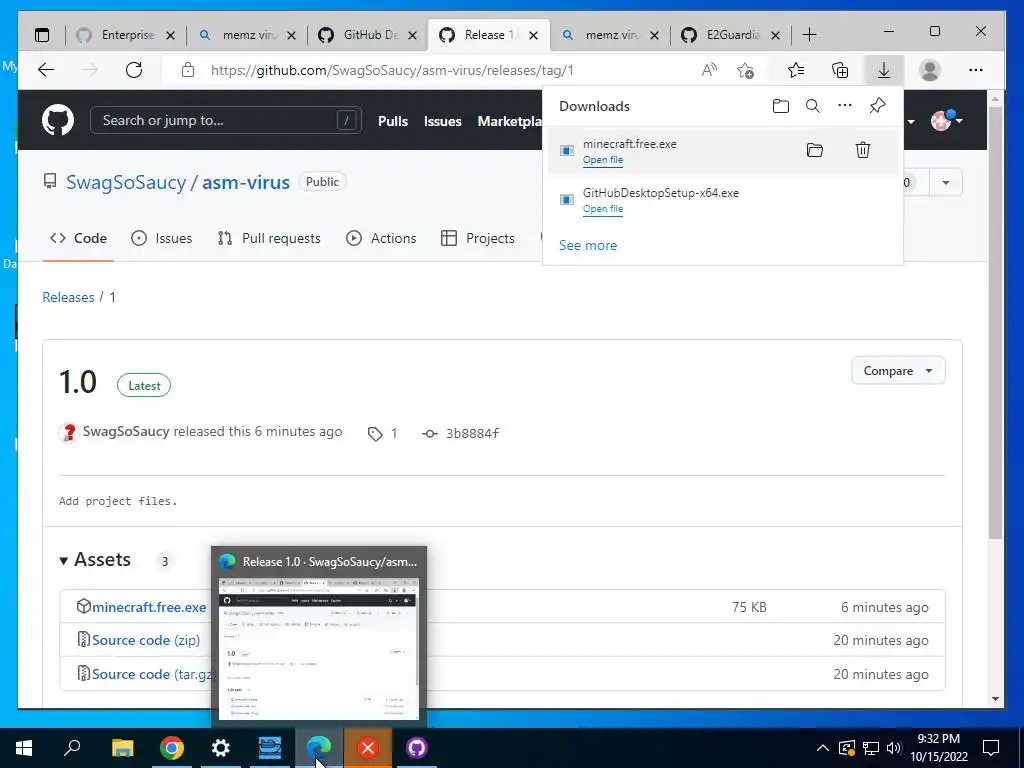Screen dimensions: 1024x768
Task: Open the Actions repository tab
Action: [x=381, y=238]
